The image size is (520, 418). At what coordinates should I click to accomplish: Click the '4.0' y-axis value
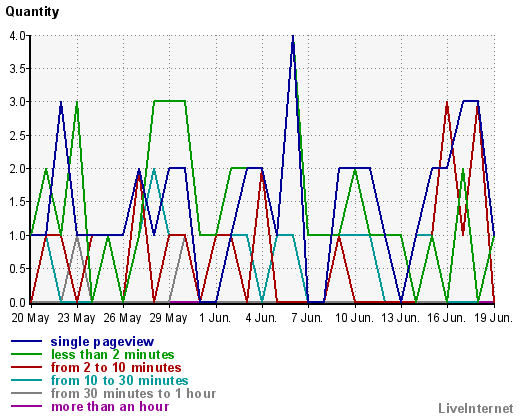(17, 36)
